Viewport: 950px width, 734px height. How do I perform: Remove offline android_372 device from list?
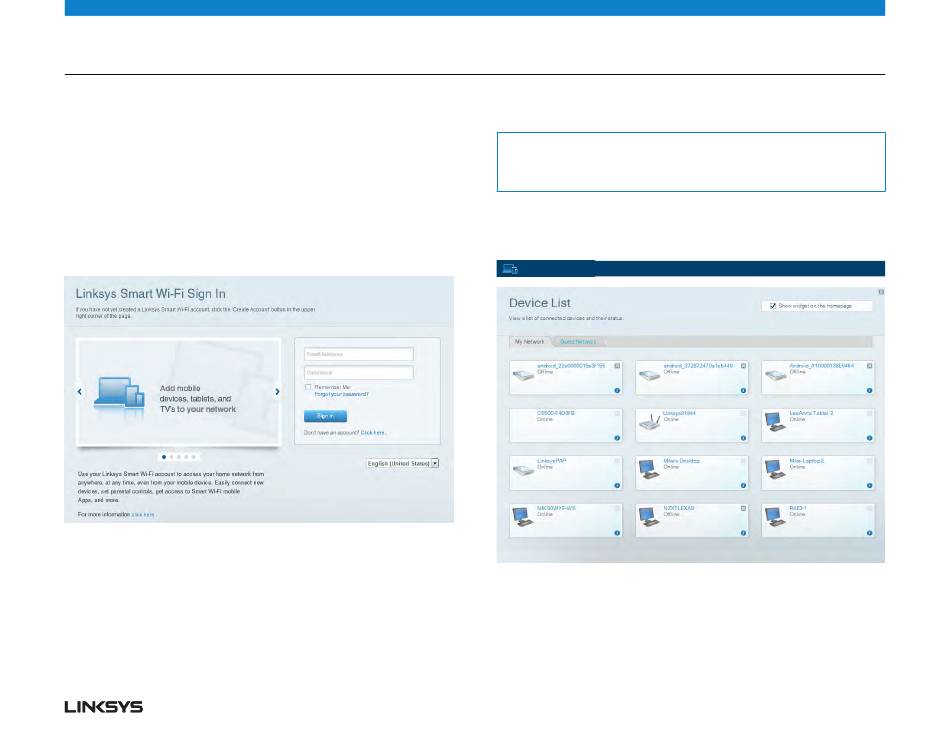(x=743, y=366)
